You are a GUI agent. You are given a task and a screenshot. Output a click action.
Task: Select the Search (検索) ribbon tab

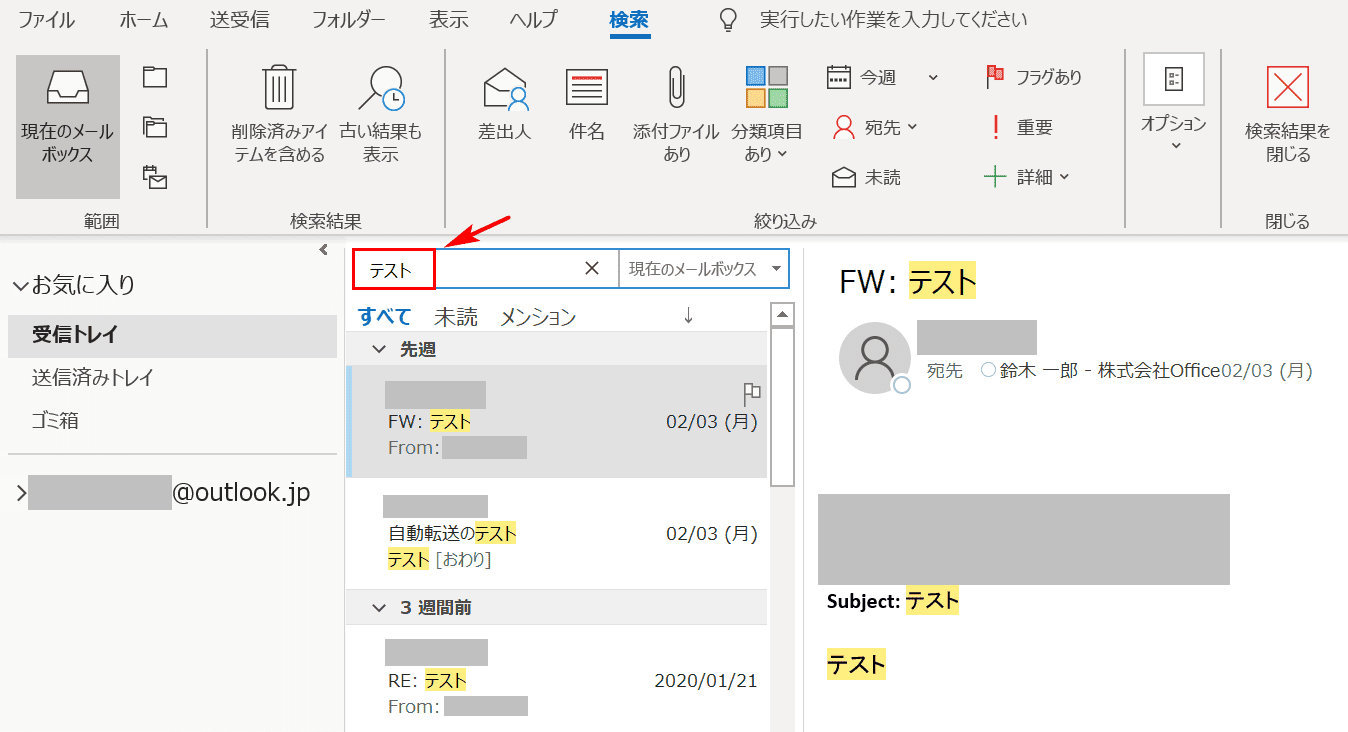(x=630, y=20)
